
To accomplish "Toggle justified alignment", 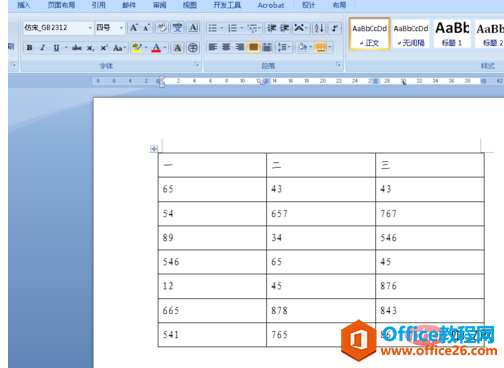I will tap(253, 47).
